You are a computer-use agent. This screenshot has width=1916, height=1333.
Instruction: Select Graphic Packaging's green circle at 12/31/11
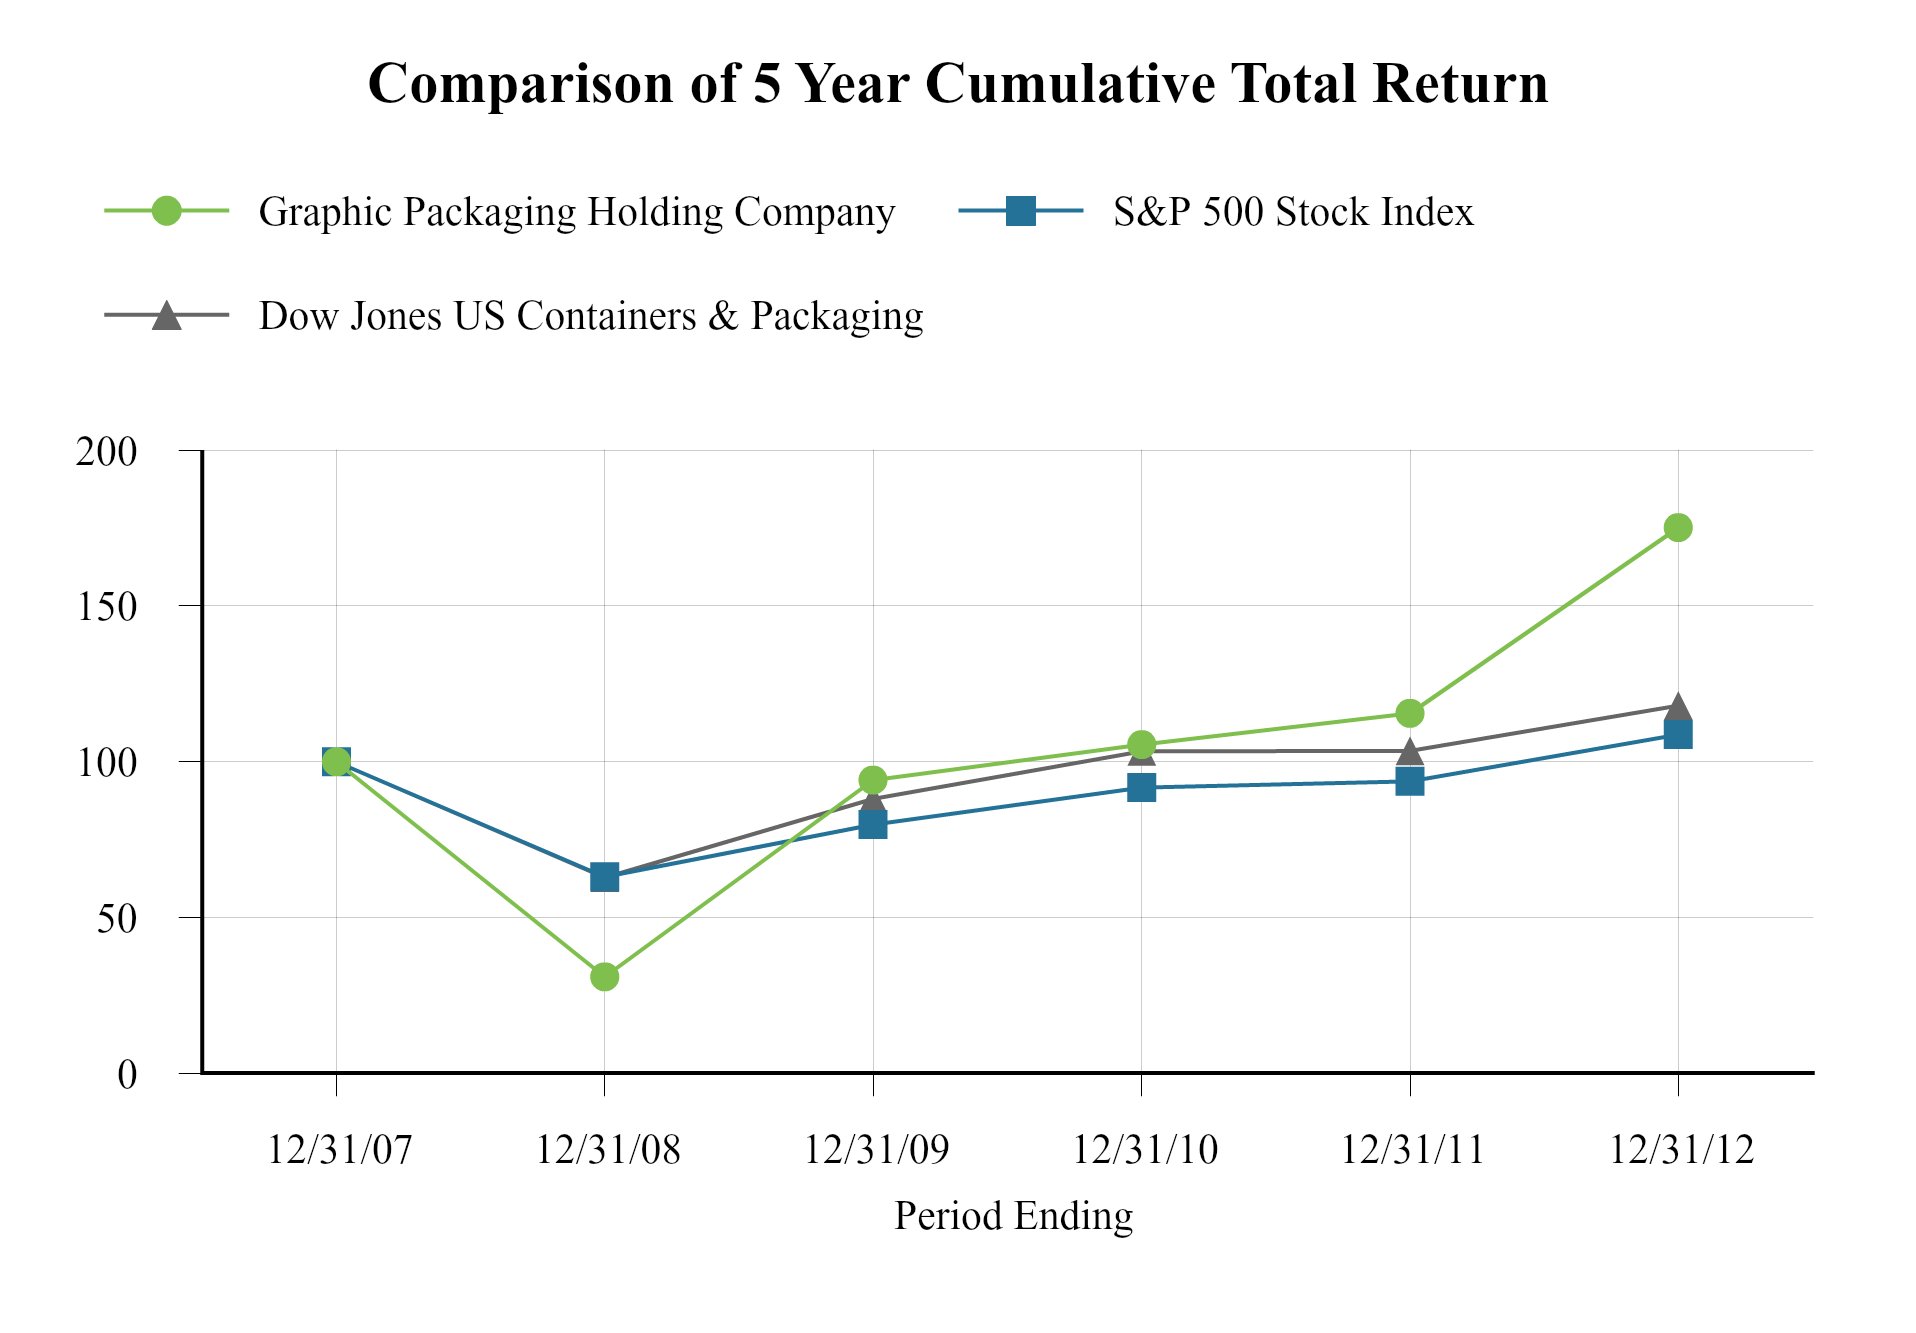pos(1409,713)
